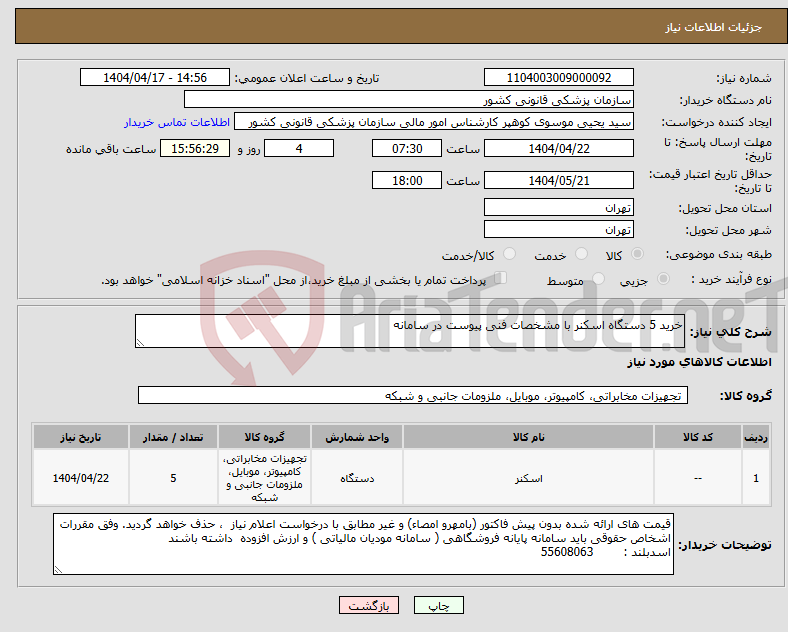The image size is (788, 632).
Task: Click the announcement date field 1404/04/17 - 14:56
Action: click(x=155, y=77)
